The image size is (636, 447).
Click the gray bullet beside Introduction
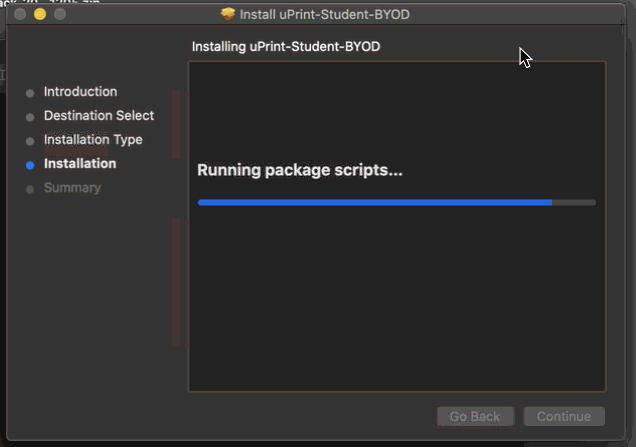click(30, 93)
